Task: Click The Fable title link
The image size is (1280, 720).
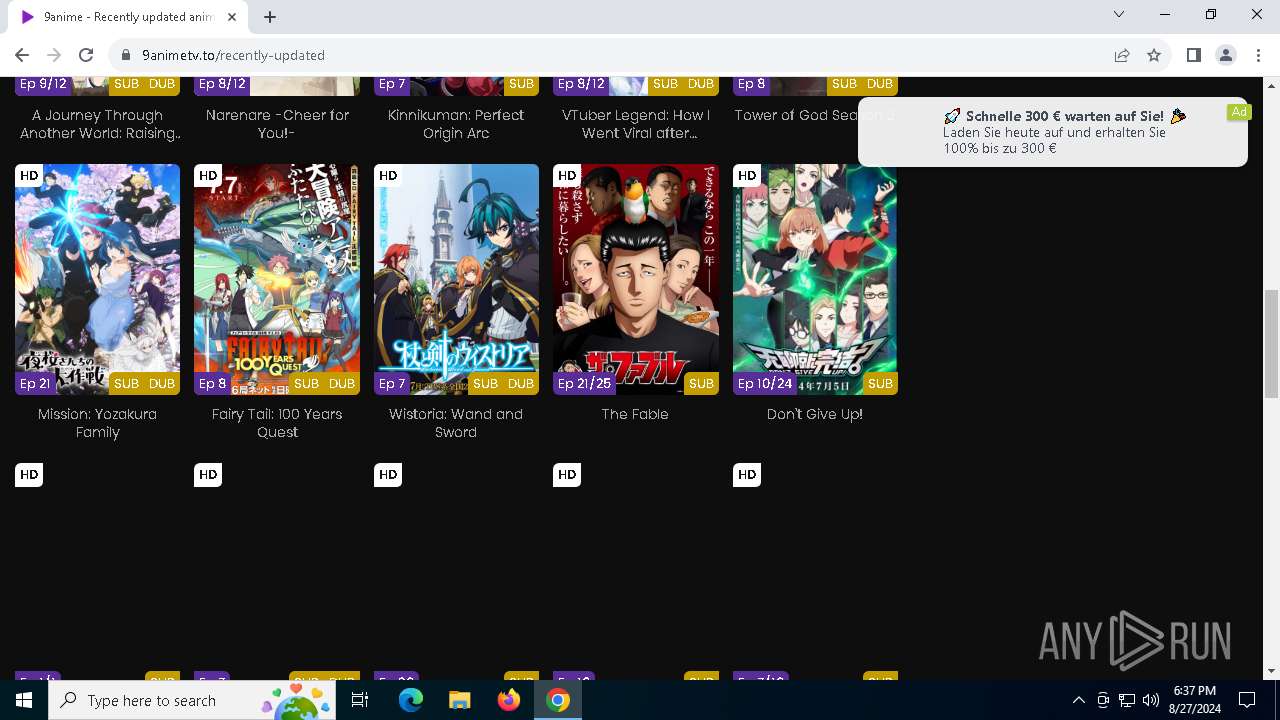Action: (x=635, y=414)
